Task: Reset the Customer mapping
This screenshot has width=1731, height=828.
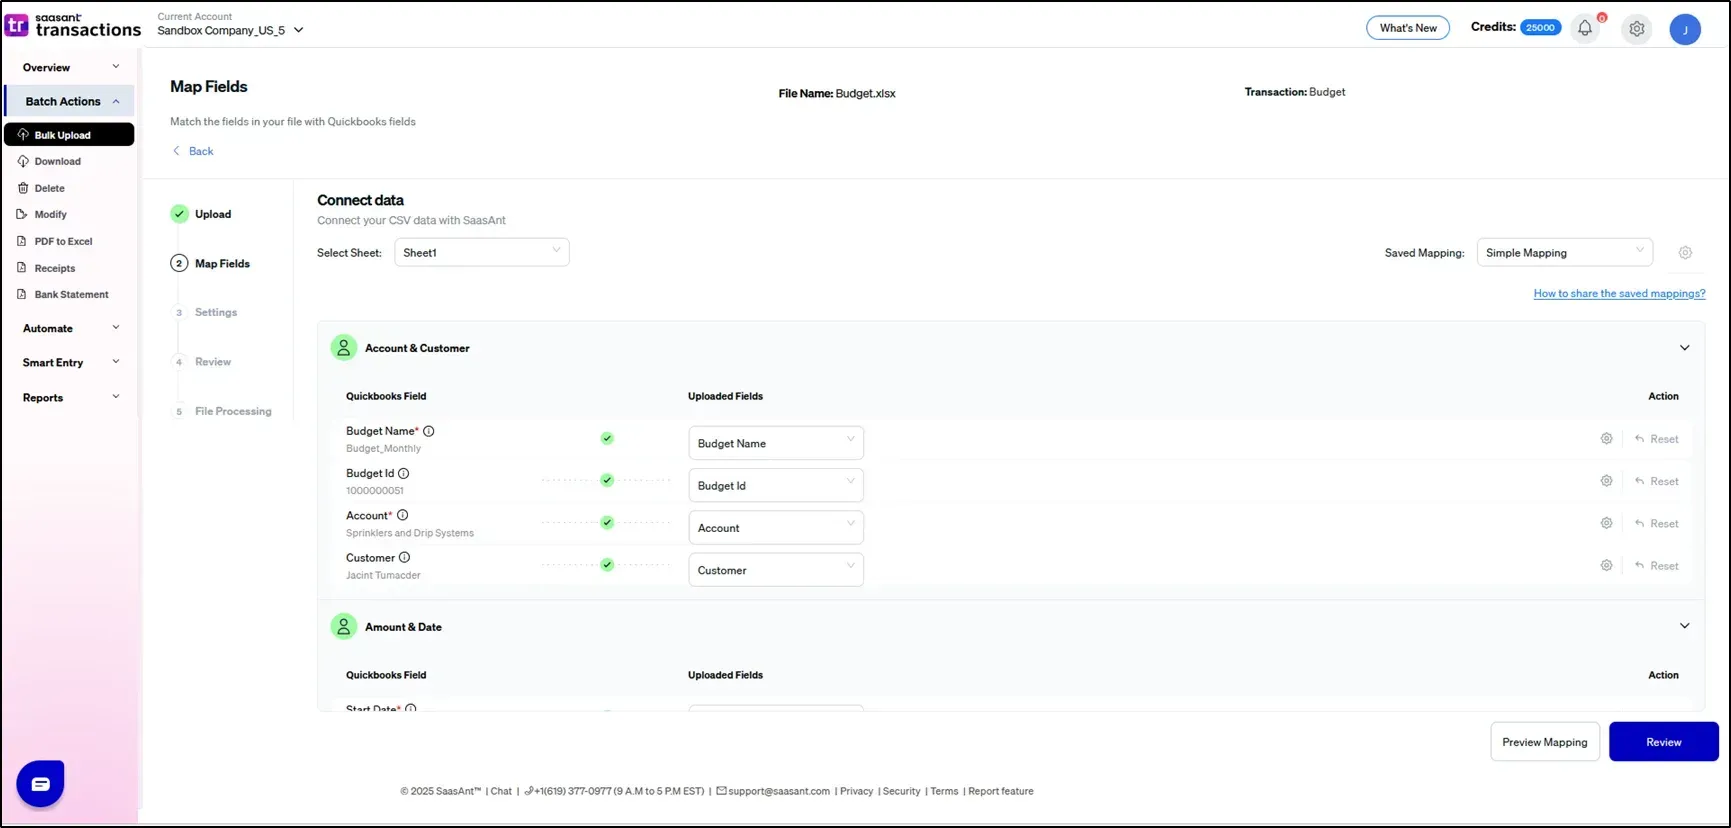Action: point(1657,565)
